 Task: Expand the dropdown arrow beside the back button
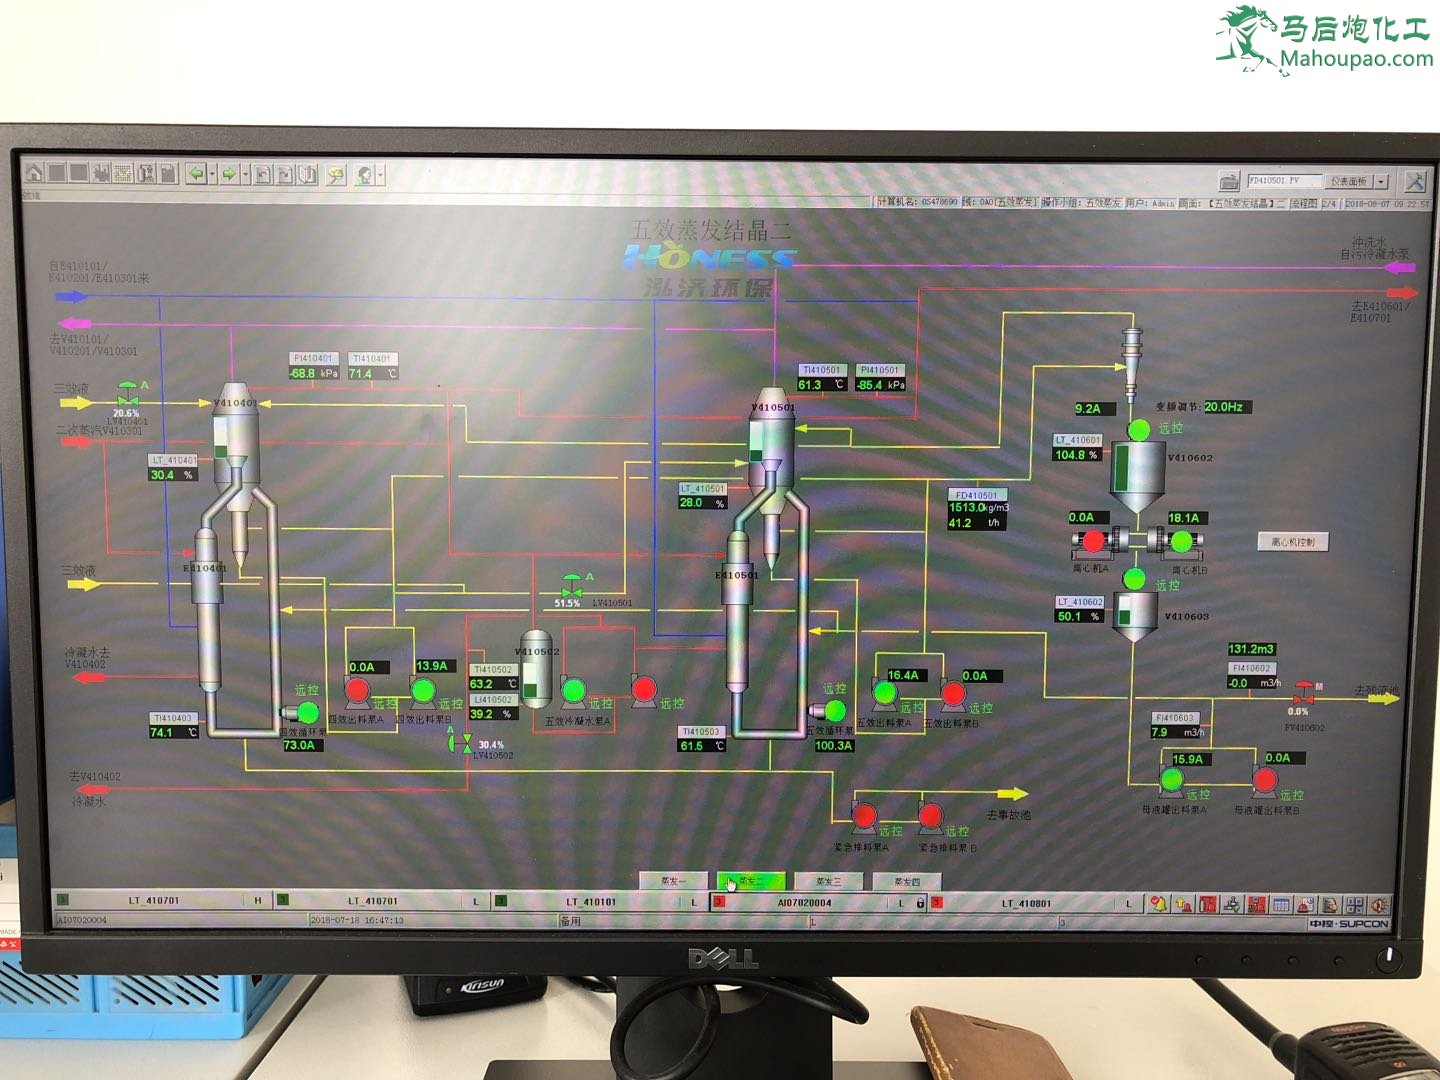[x=212, y=174]
